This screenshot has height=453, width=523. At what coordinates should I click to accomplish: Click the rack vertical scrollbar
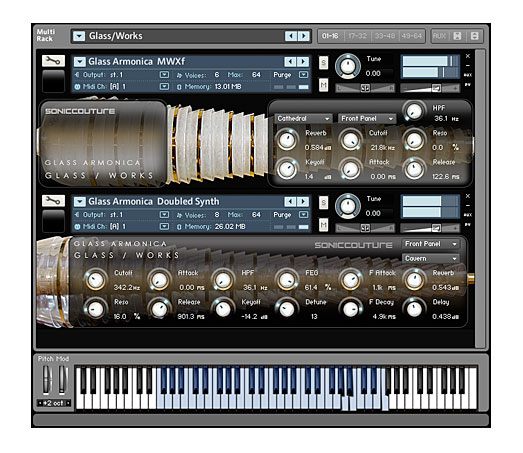(x=480, y=198)
